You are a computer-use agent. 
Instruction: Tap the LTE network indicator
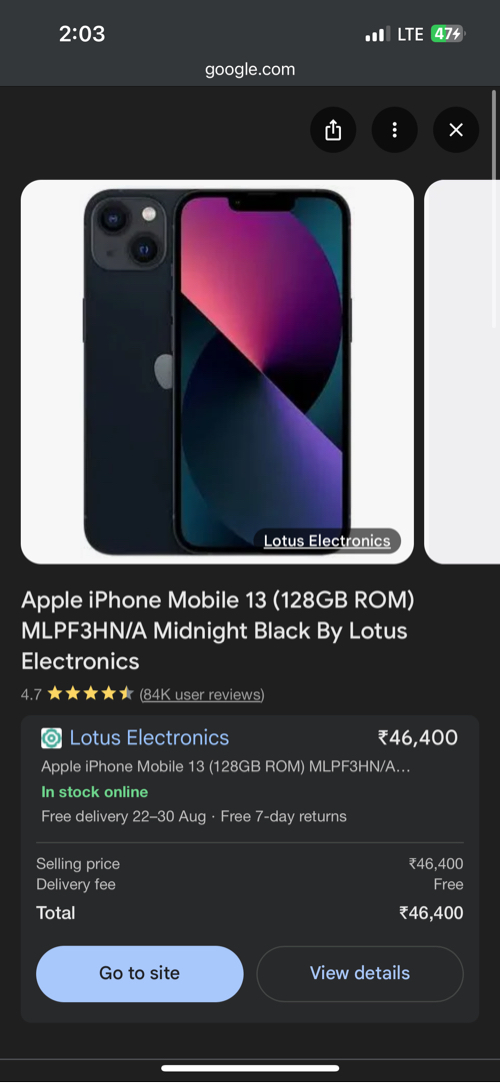click(410, 34)
